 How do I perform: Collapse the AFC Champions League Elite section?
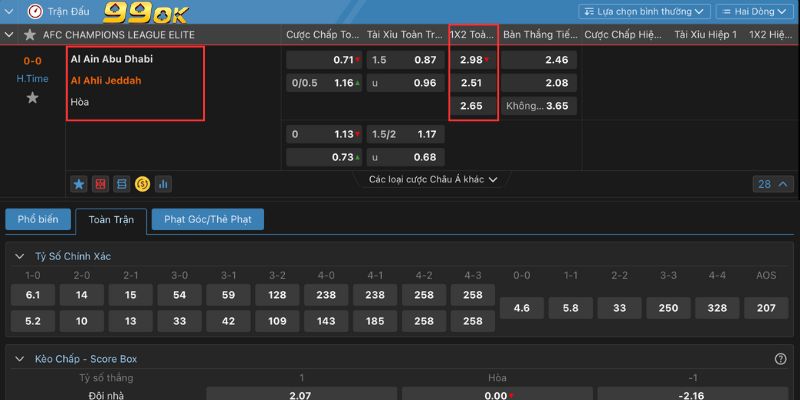10,35
